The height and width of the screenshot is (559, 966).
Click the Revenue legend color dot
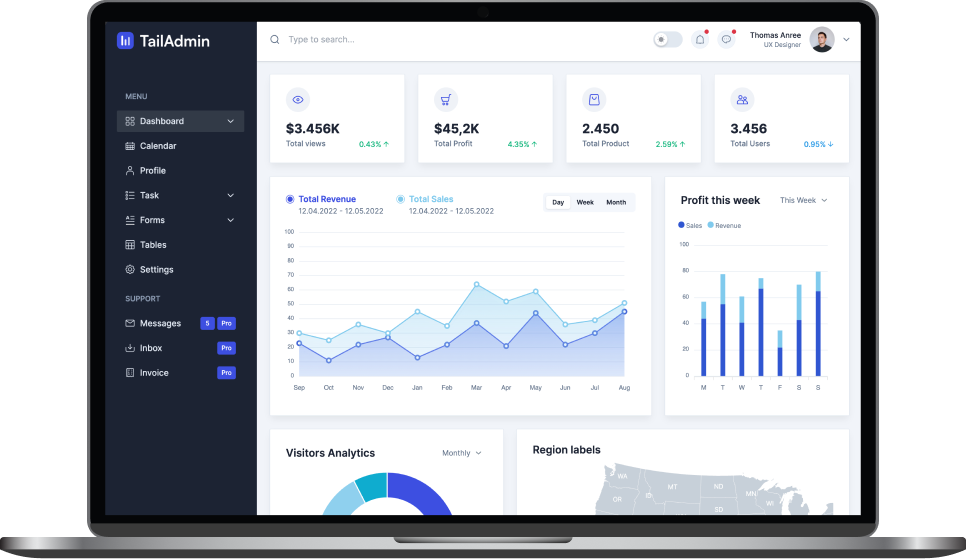[x=710, y=225]
